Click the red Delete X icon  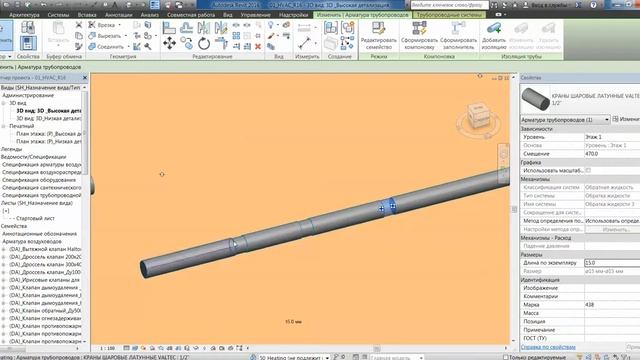pyautogui.click(x=258, y=47)
